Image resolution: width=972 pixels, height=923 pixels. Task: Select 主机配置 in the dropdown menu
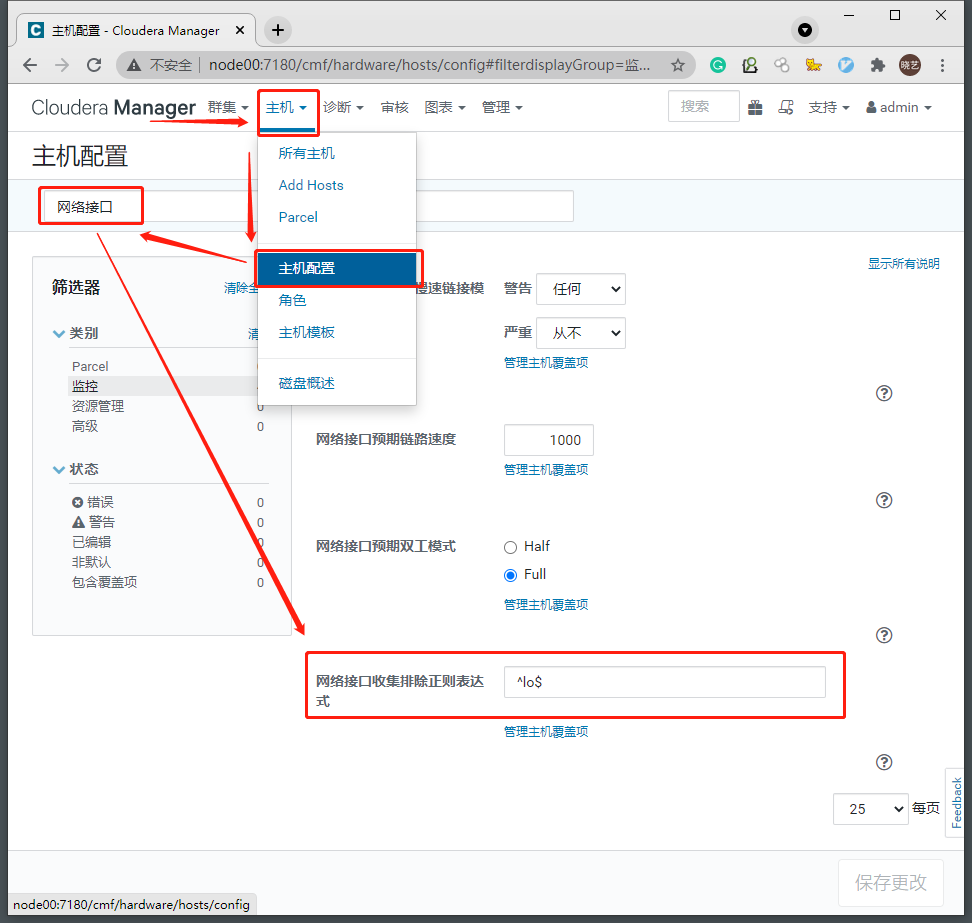tap(337, 268)
